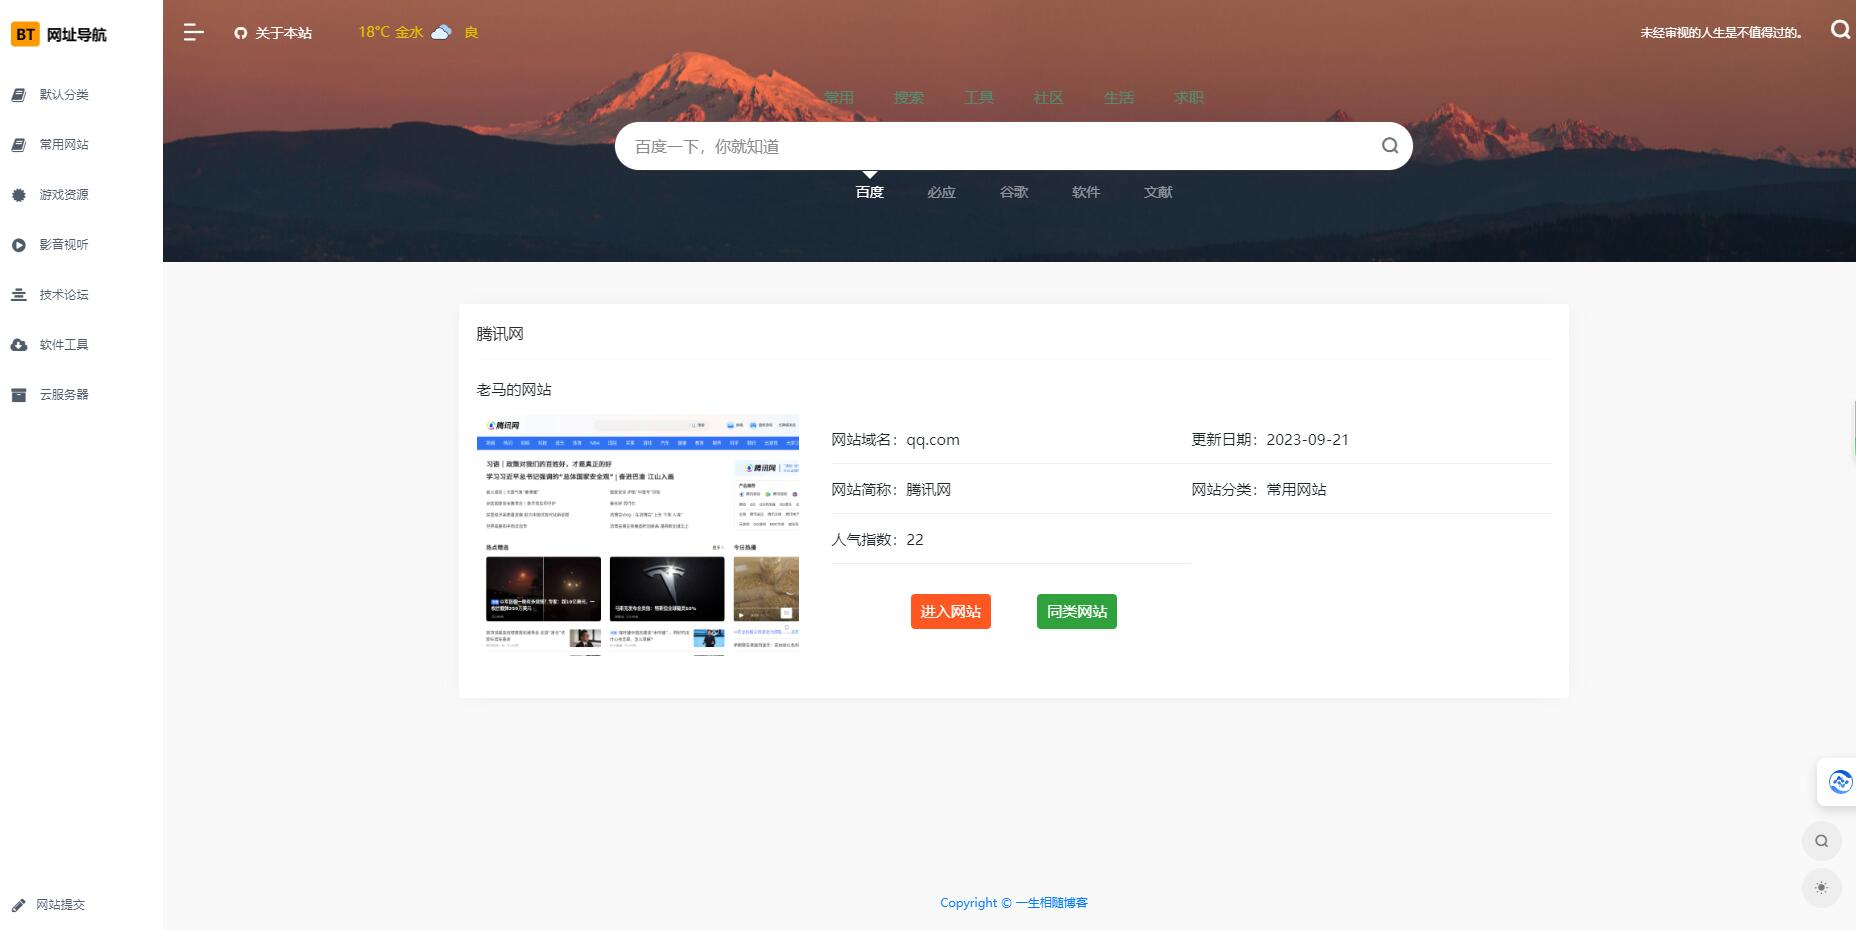This screenshot has height=930, width=1856.
Task: Click the orange 进入网站 button
Action: (950, 611)
